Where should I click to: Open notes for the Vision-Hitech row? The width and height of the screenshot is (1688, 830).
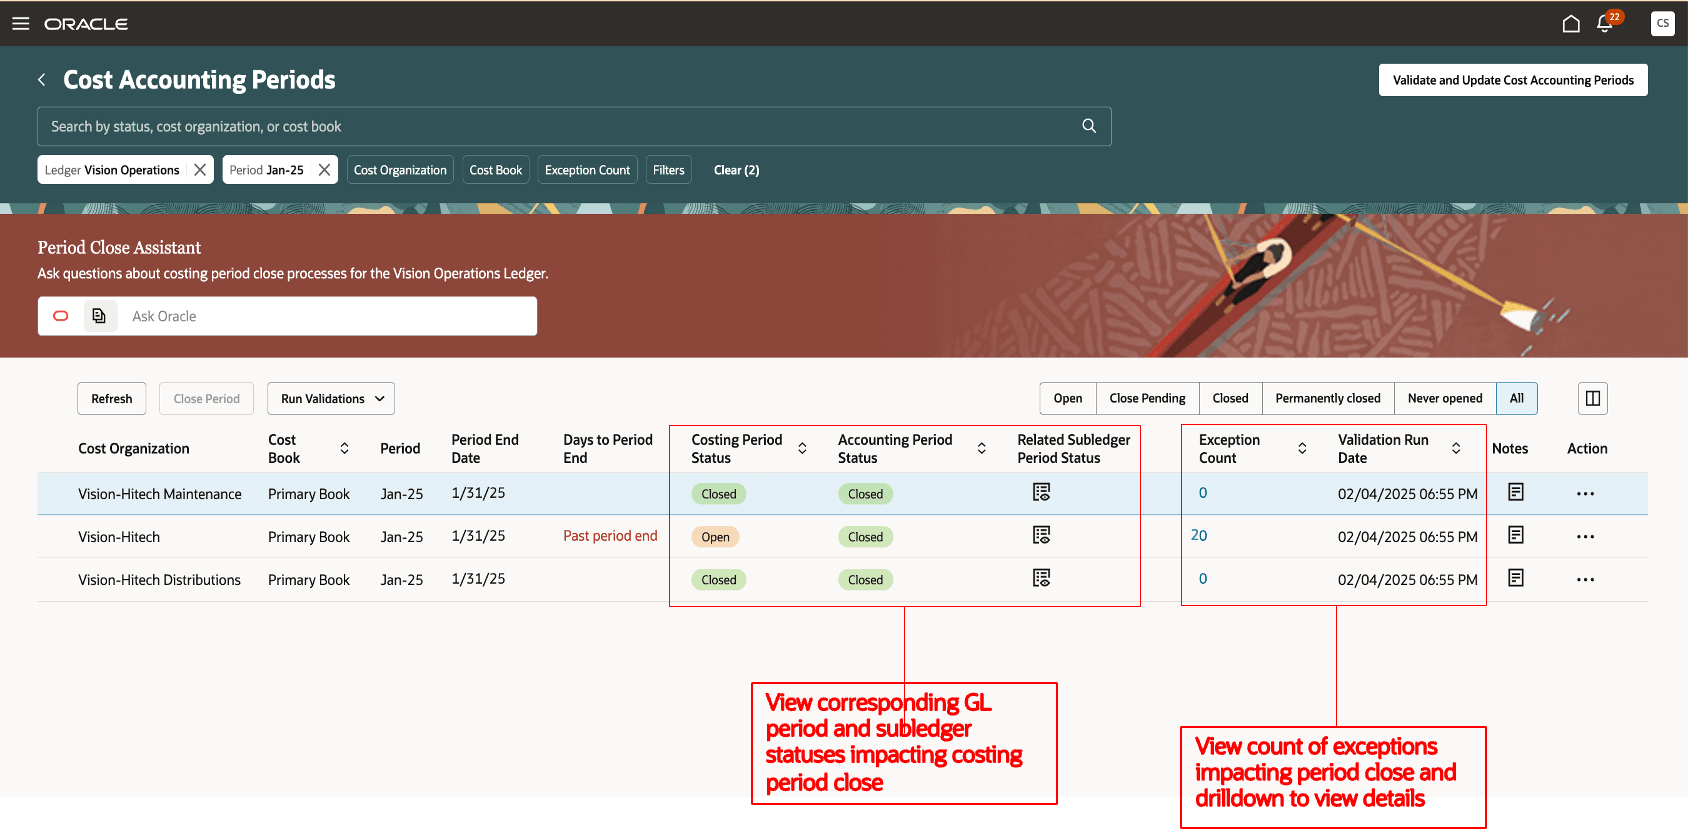(x=1516, y=535)
